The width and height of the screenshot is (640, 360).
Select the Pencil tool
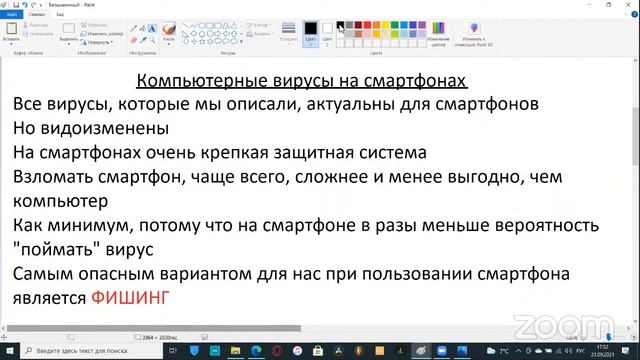133,29
